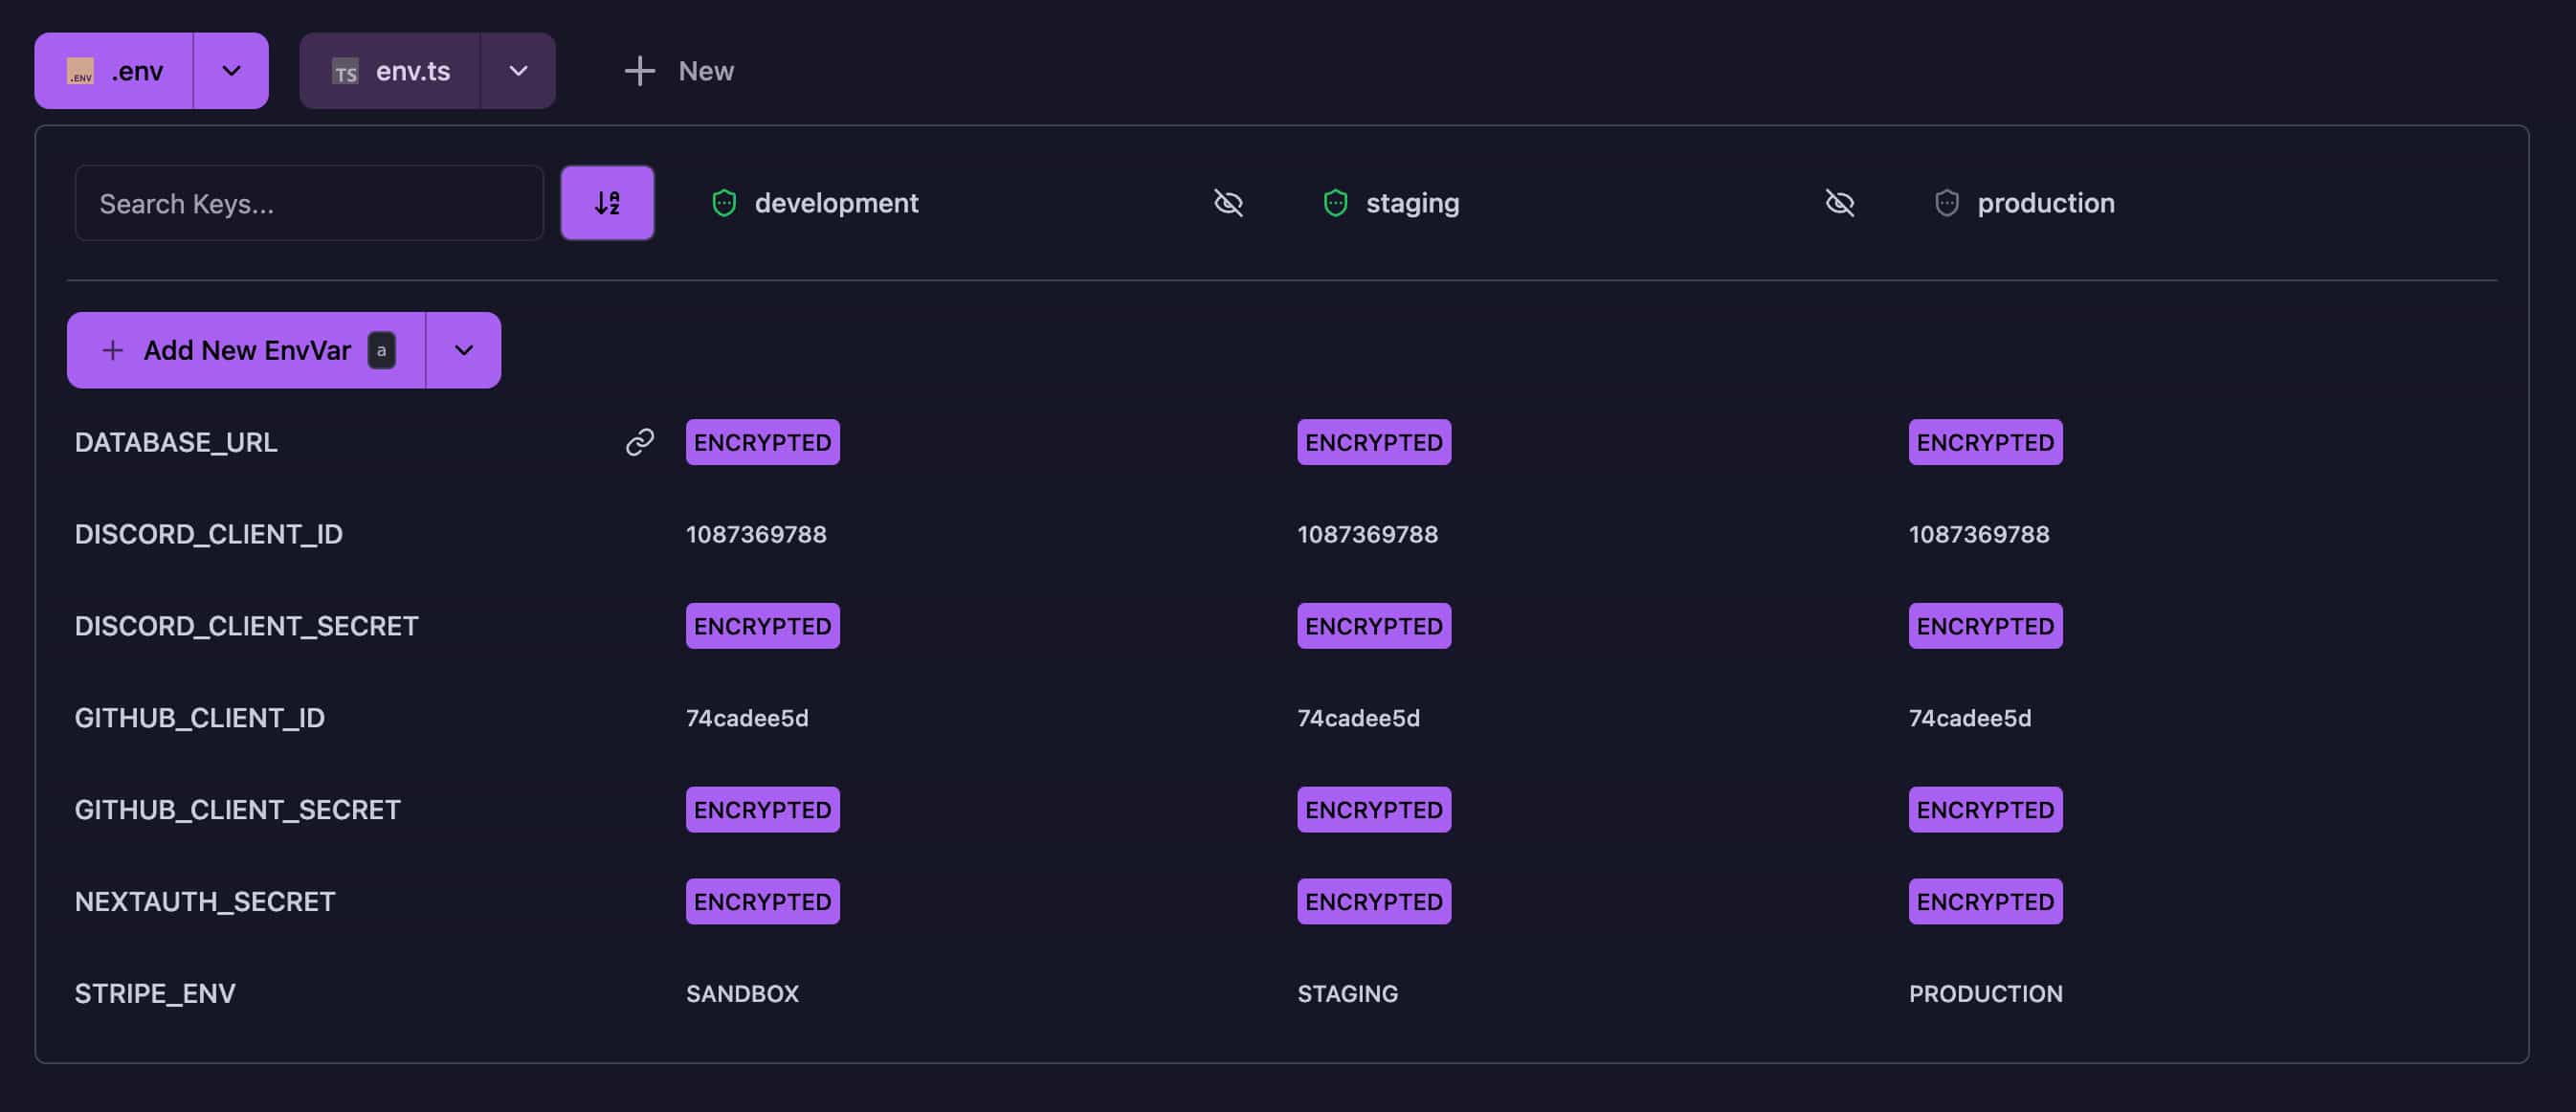Click the green shield next to staging
Image resolution: width=2576 pixels, height=1112 pixels.
tap(1335, 203)
